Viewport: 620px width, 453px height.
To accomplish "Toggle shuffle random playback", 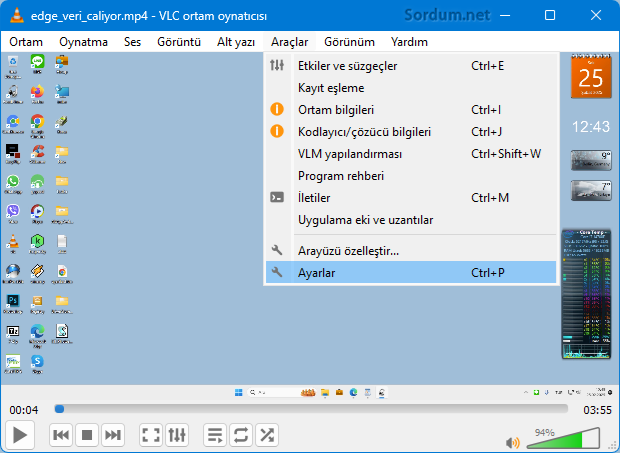I will pos(267,435).
